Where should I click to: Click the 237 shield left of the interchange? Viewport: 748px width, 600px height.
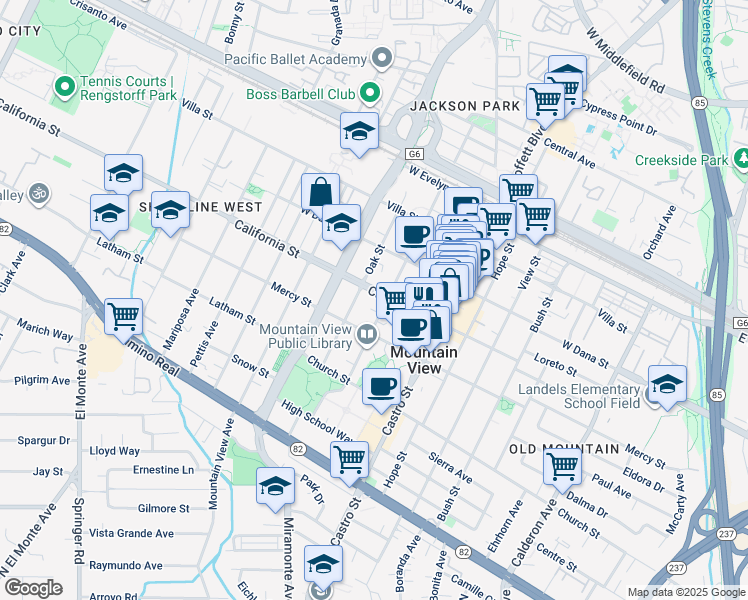click(676, 568)
